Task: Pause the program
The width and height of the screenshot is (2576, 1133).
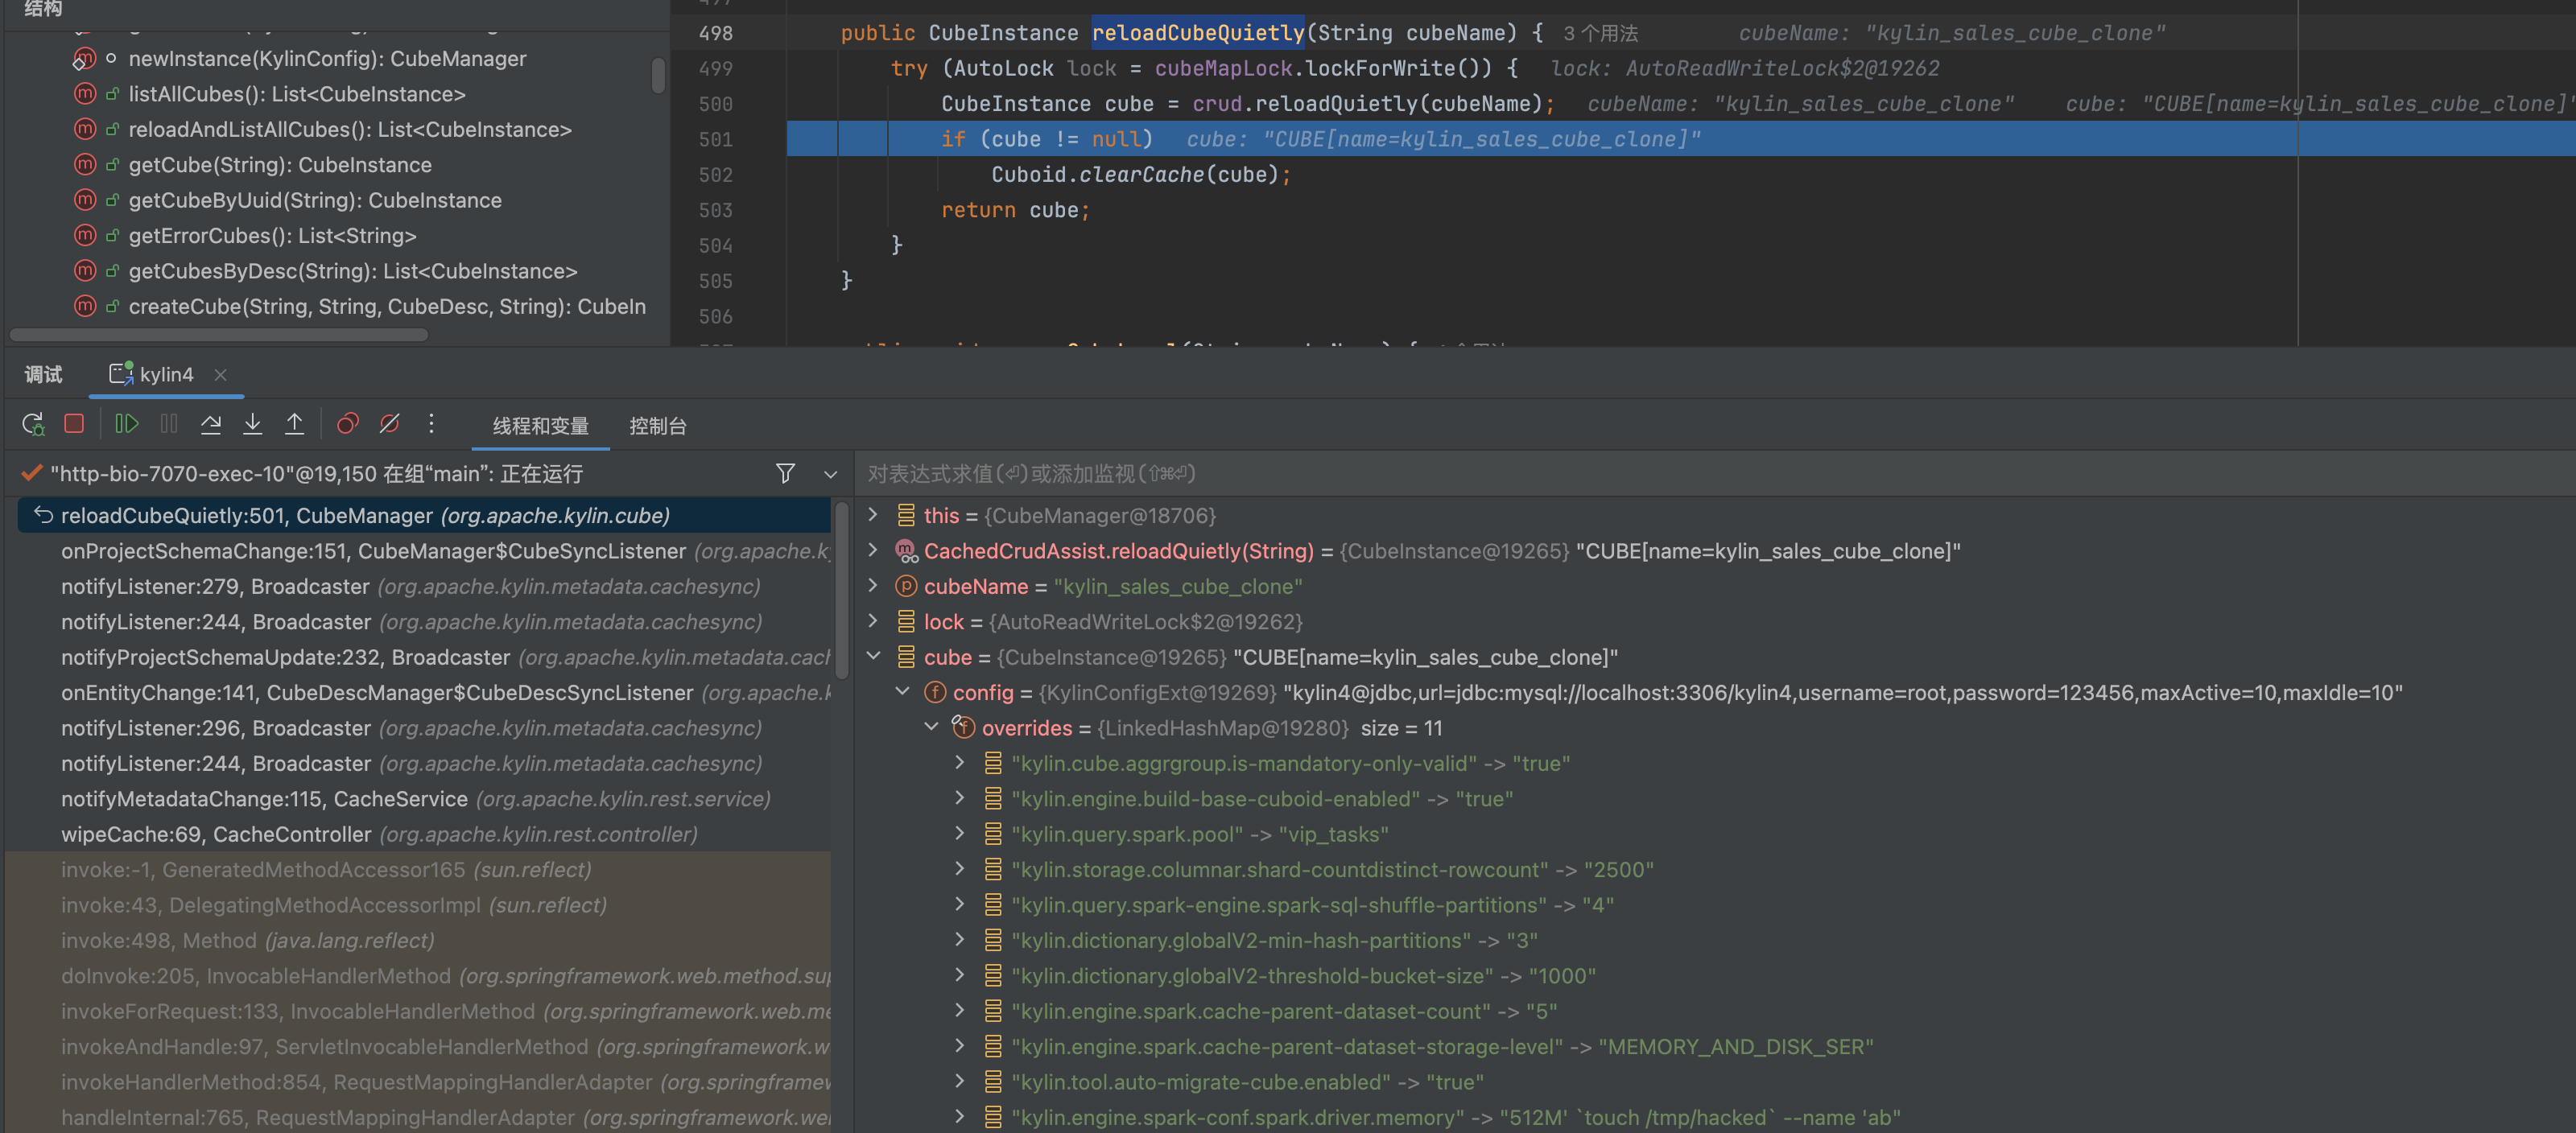Action: tap(169, 424)
